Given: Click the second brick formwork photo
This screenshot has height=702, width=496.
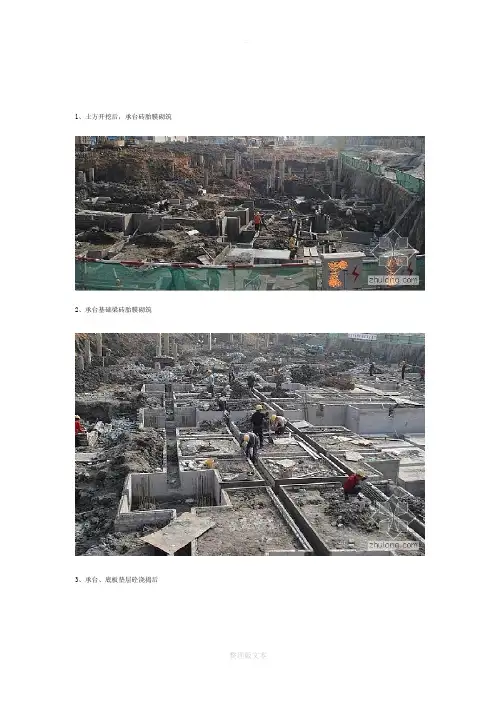Looking at the screenshot, I should pyautogui.click(x=250, y=444).
